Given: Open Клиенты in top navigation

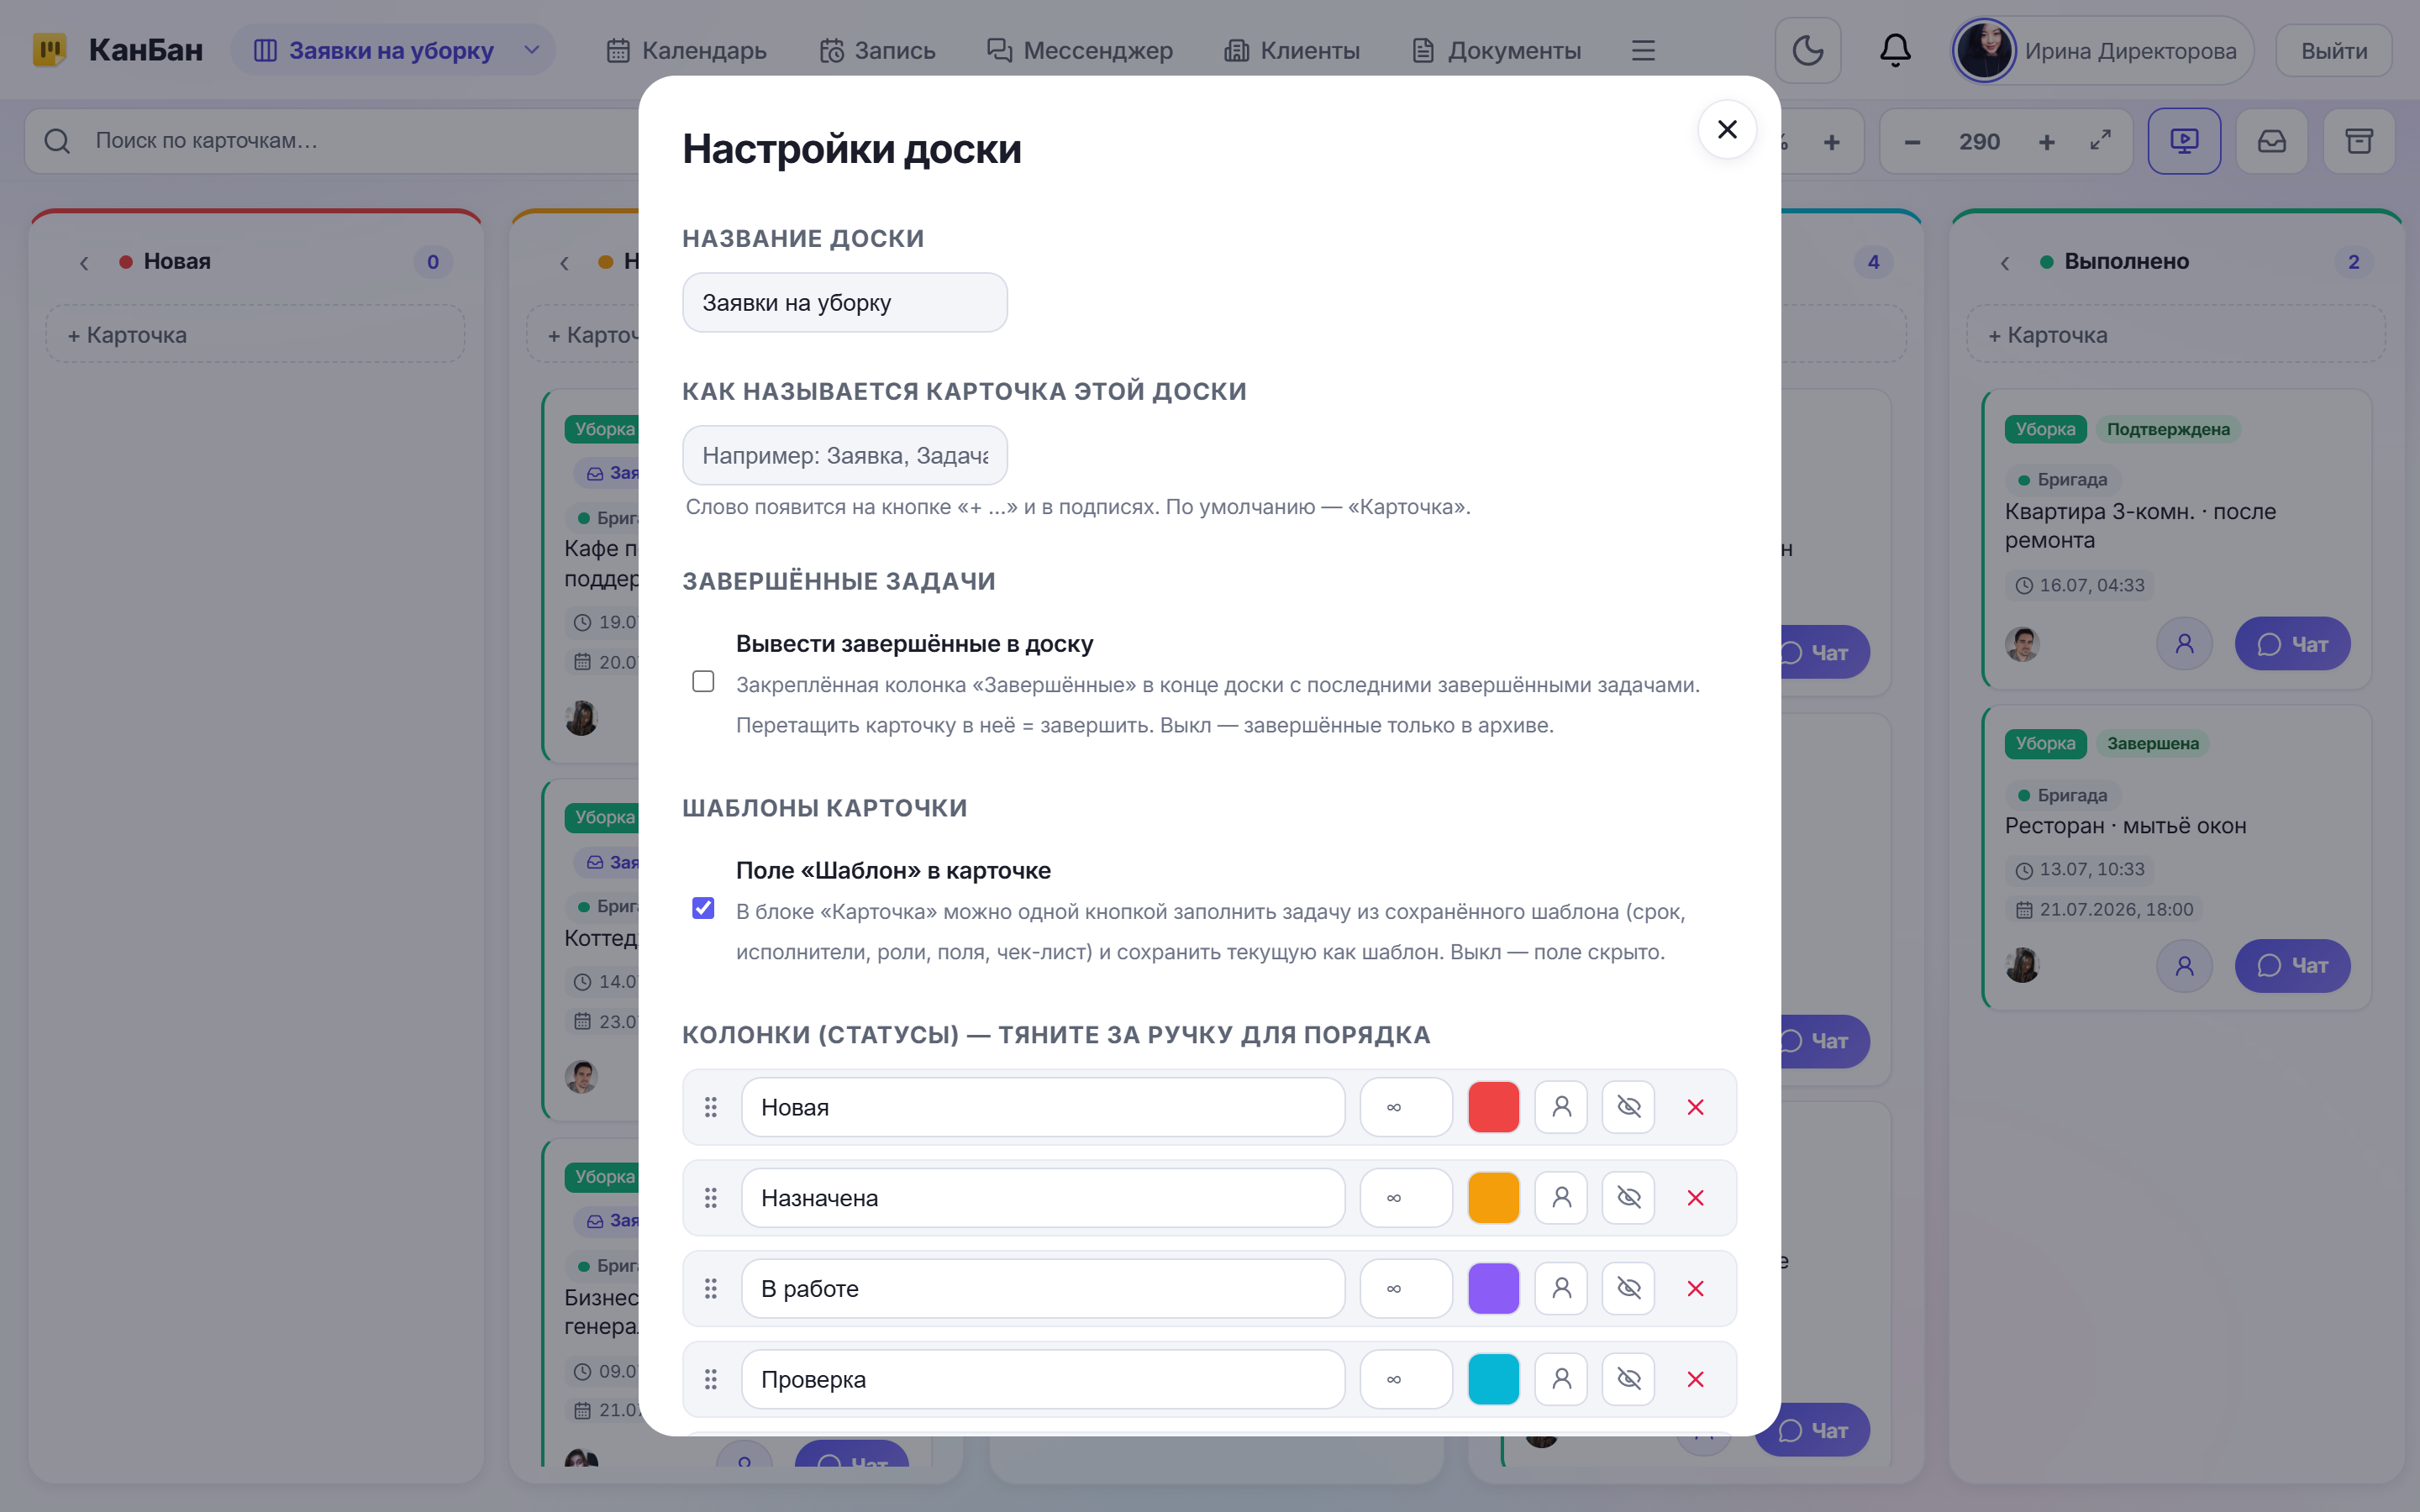Looking at the screenshot, I should coord(1292,50).
